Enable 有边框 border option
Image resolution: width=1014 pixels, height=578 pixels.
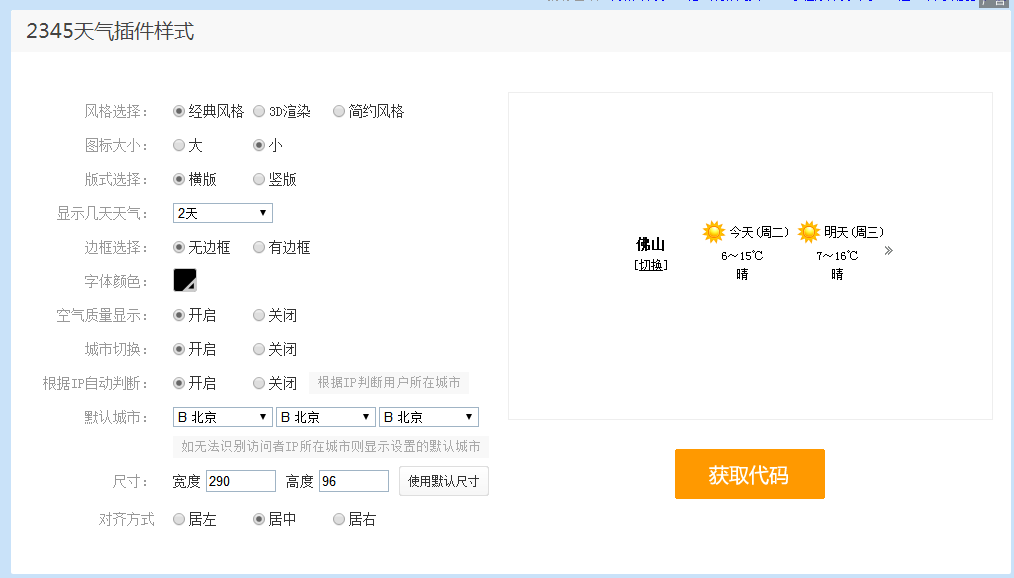[x=259, y=247]
